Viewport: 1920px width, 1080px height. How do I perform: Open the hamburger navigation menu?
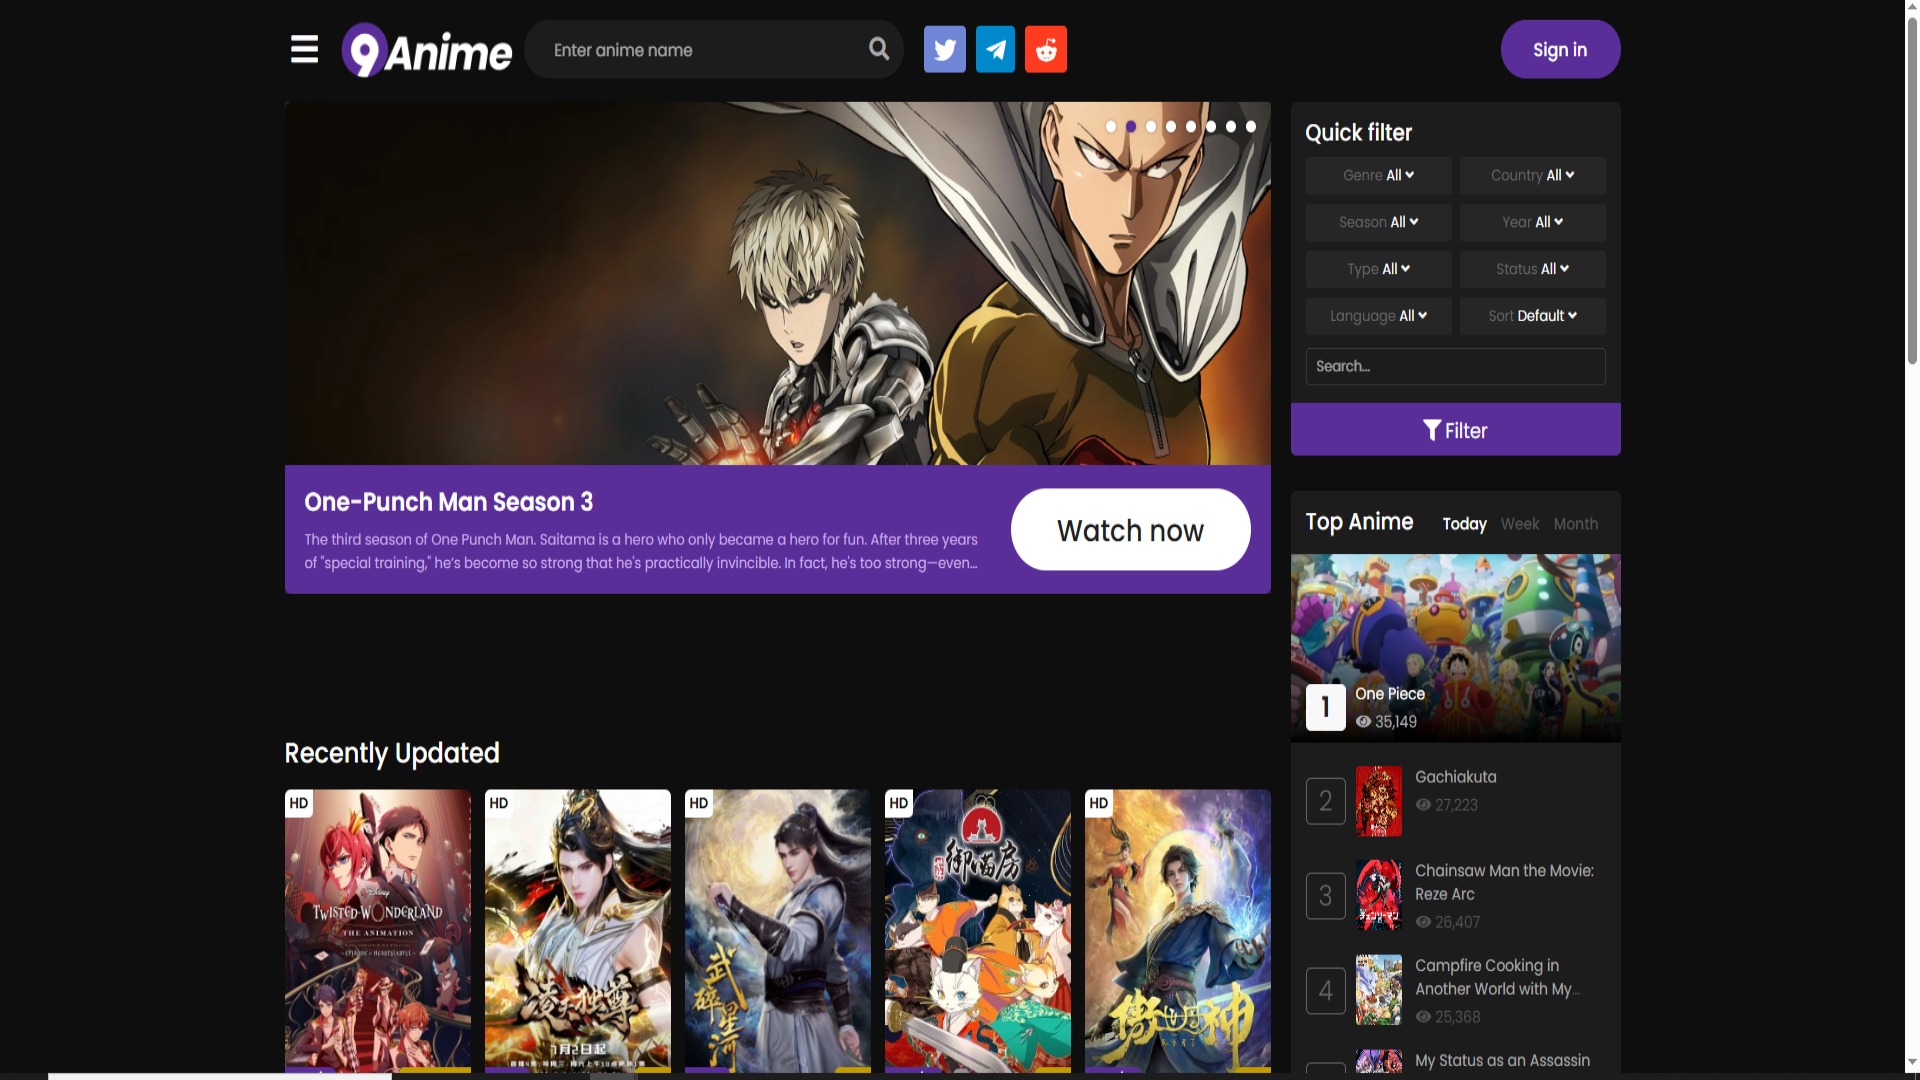pos(303,49)
